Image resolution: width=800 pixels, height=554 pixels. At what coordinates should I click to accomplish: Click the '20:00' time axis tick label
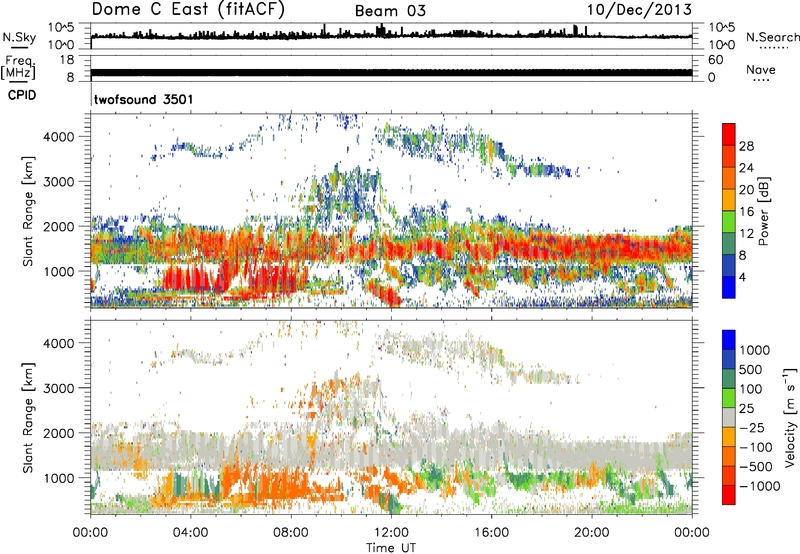(591, 533)
